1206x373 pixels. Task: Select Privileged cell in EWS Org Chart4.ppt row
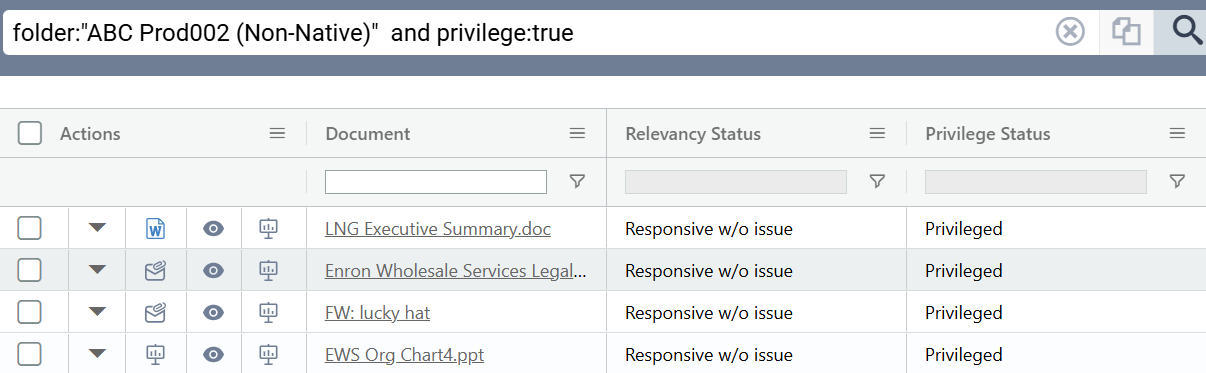pyautogui.click(x=1056, y=354)
